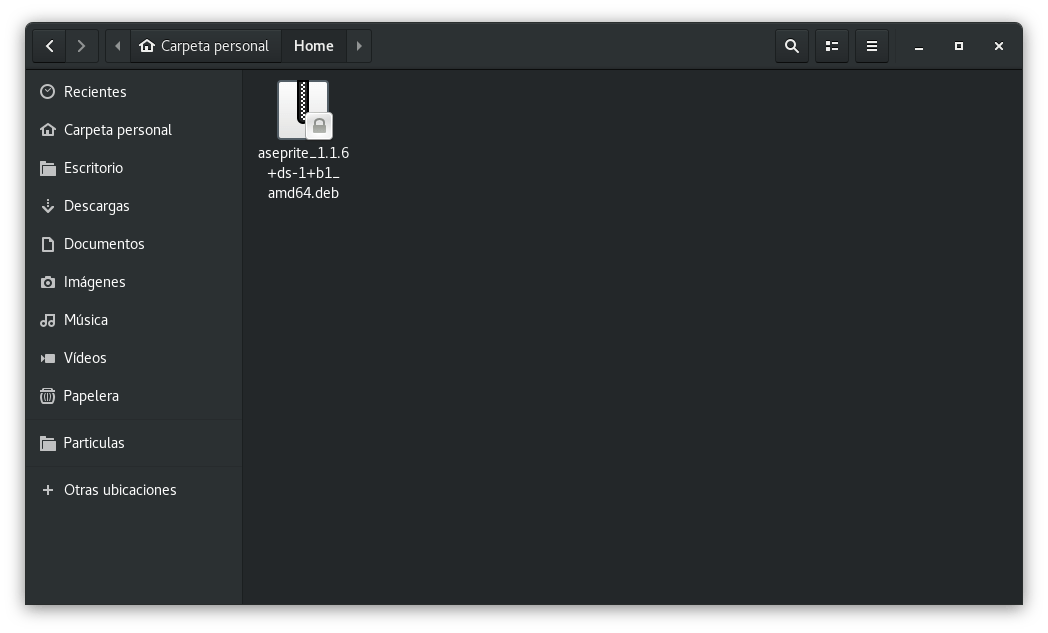Open the search magnifier button
This screenshot has height=633, width=1048.
(x=792, y=46)
